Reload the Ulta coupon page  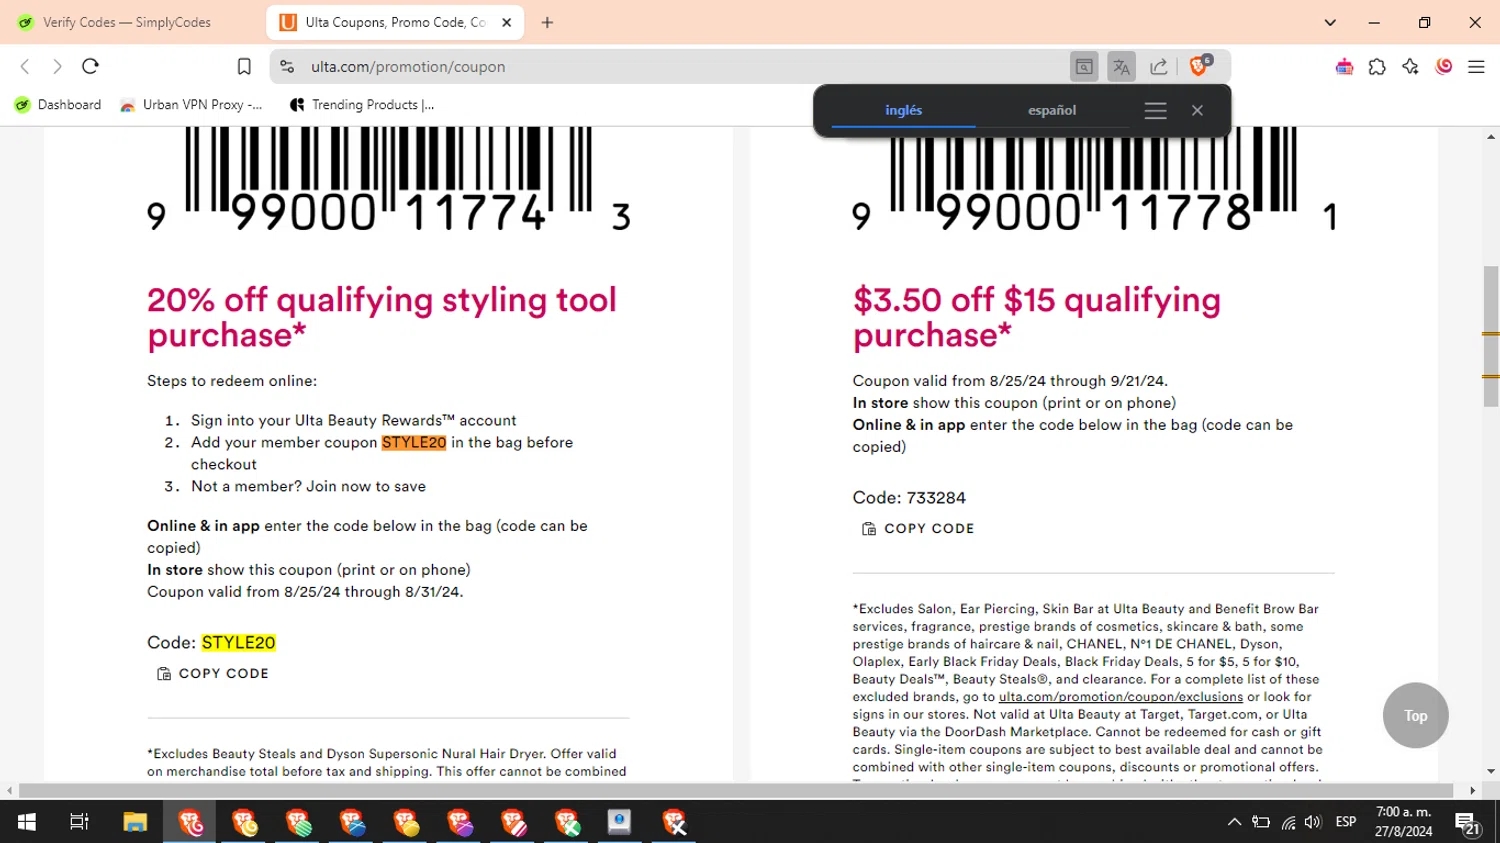coord(90,67)
